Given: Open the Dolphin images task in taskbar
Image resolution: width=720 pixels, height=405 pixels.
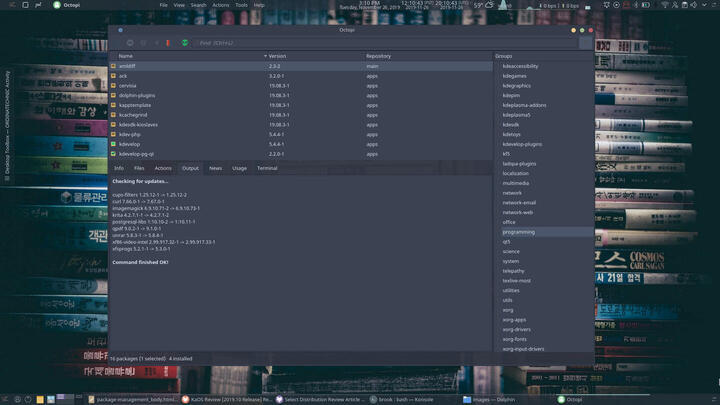Looking at the screenshot, I should [489, 399].
